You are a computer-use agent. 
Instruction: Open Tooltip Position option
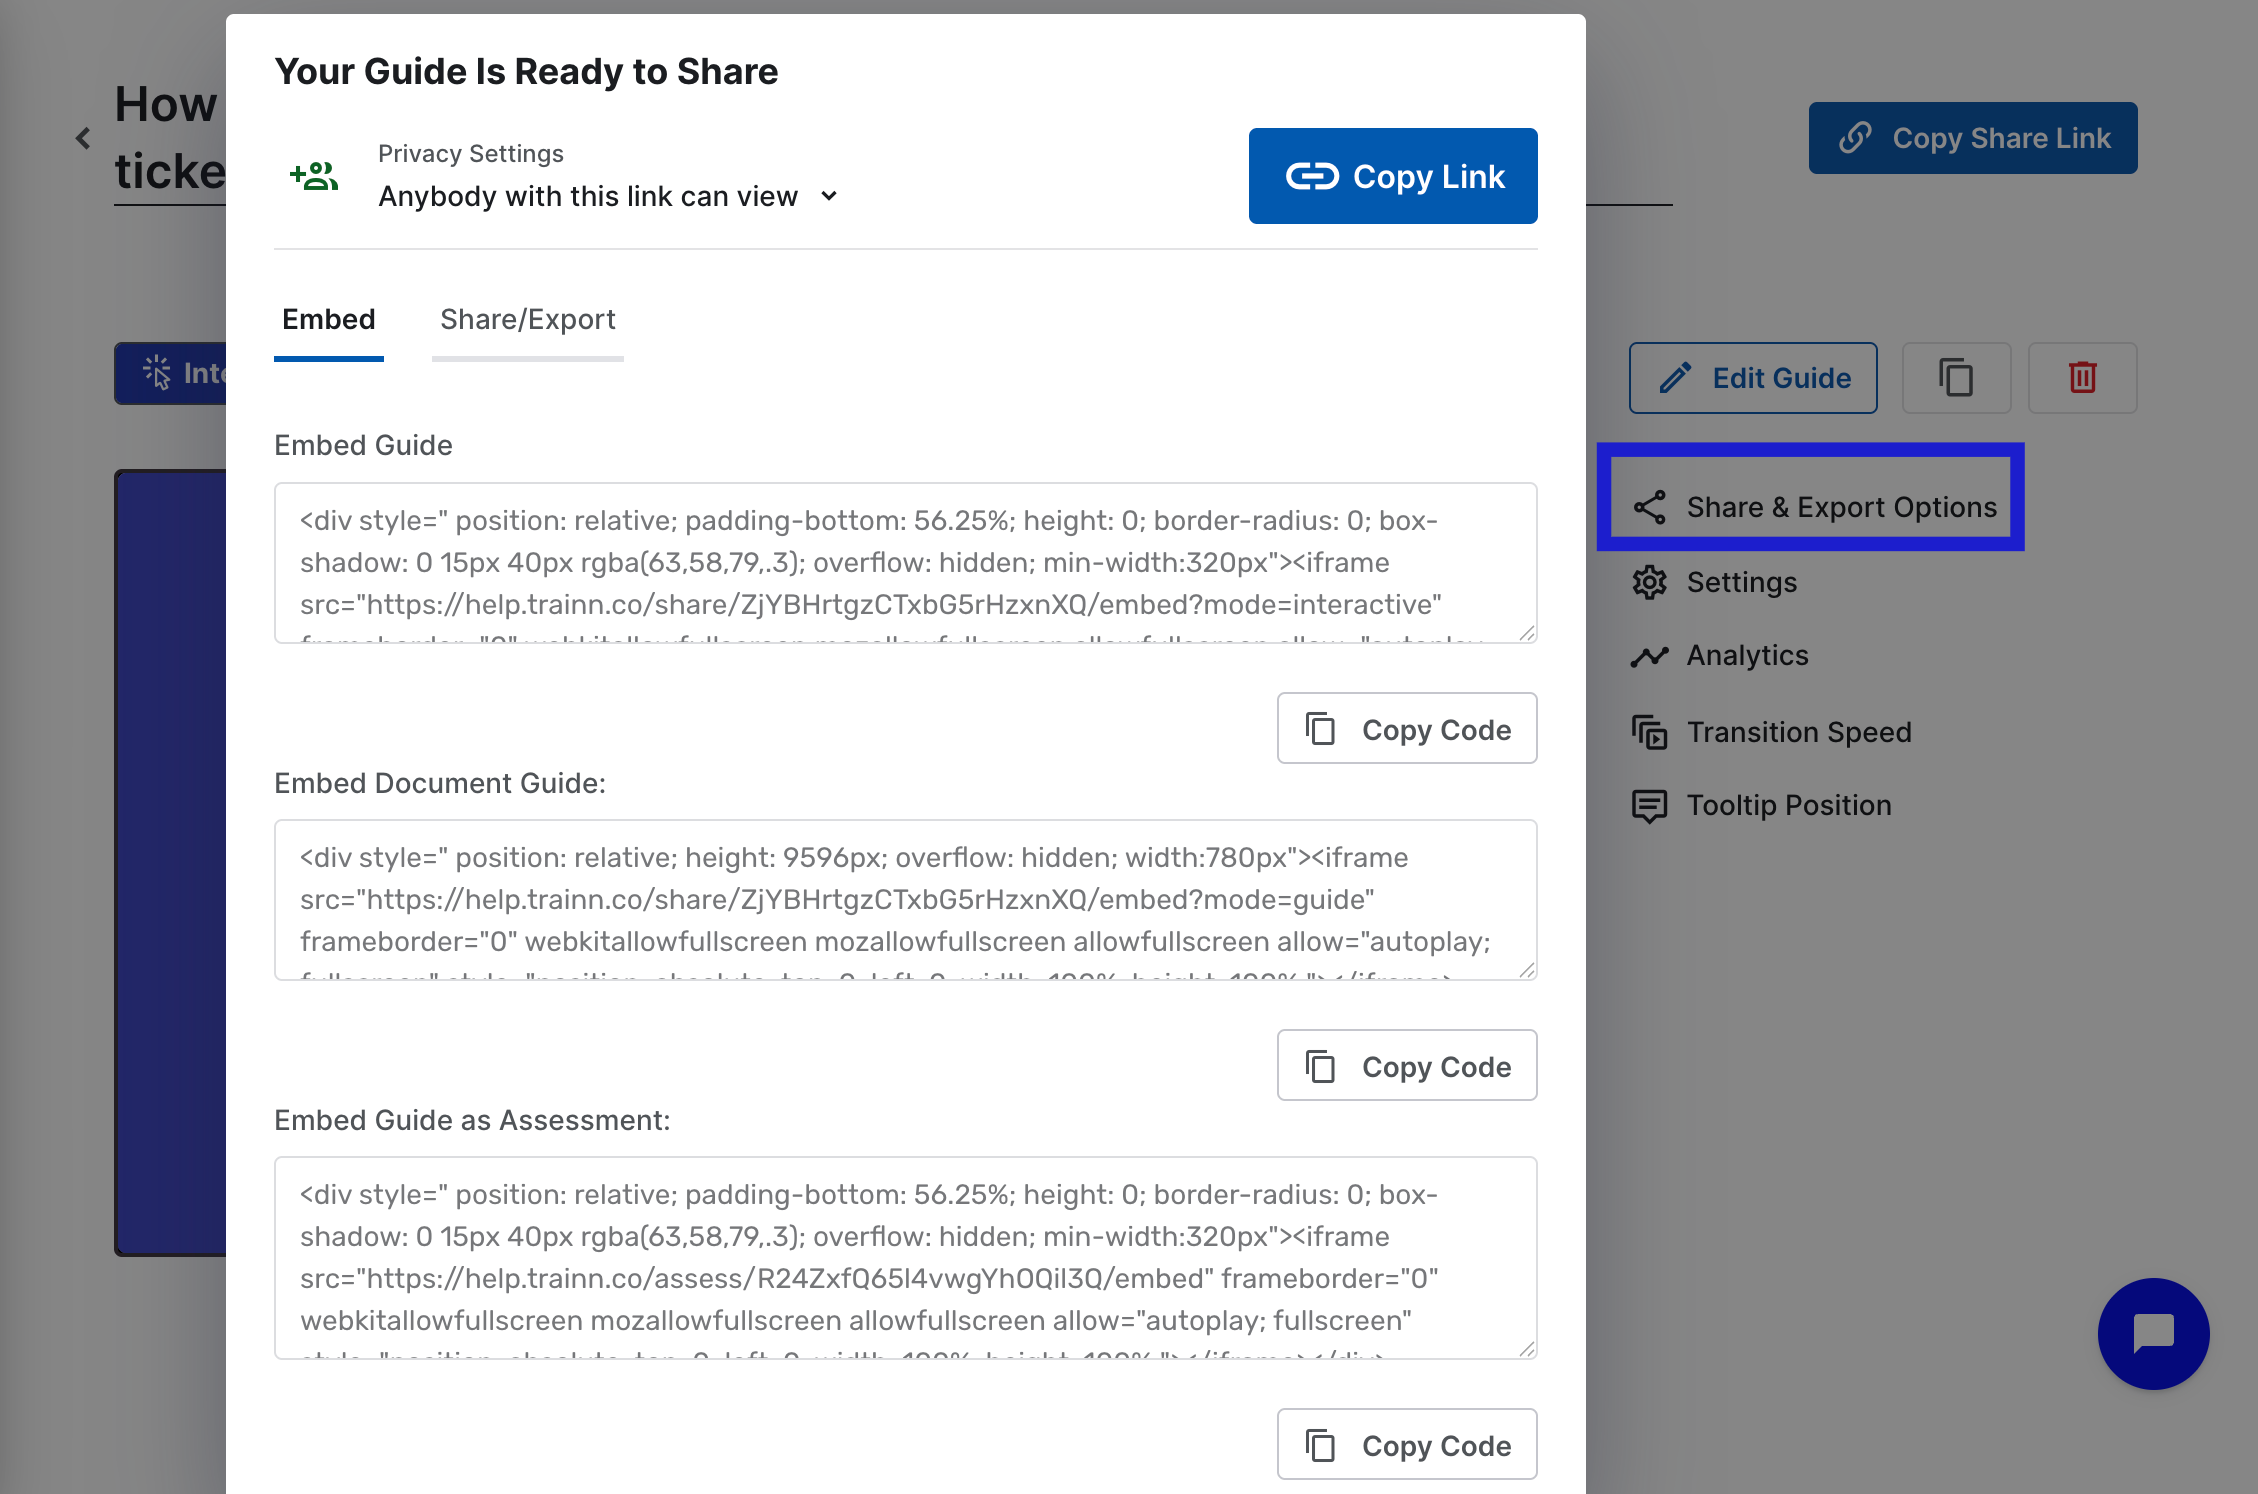[x=1761, y=805]
